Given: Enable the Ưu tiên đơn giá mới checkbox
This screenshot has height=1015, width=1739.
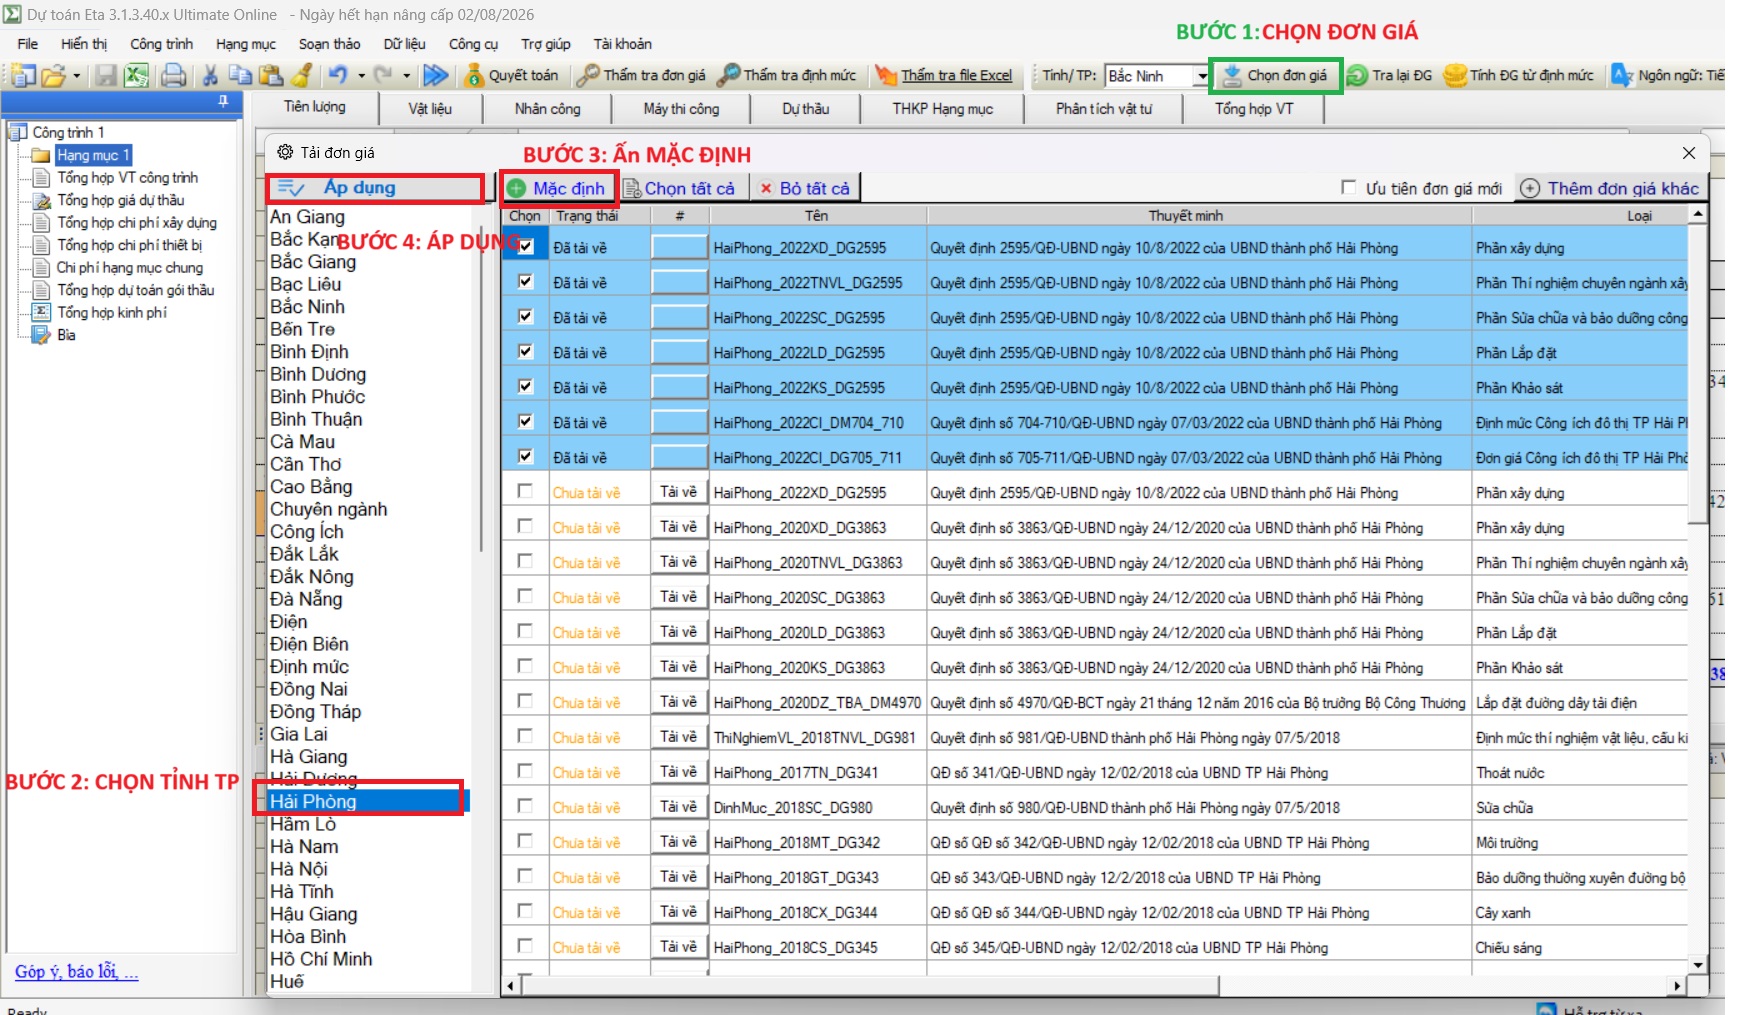Looking at the screenshot, I should [1349, 188].
